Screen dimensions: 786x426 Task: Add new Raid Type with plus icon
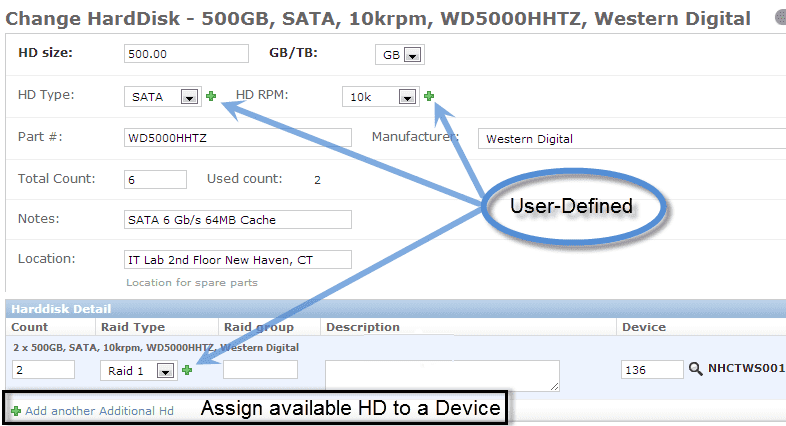(x=187, y=370)
